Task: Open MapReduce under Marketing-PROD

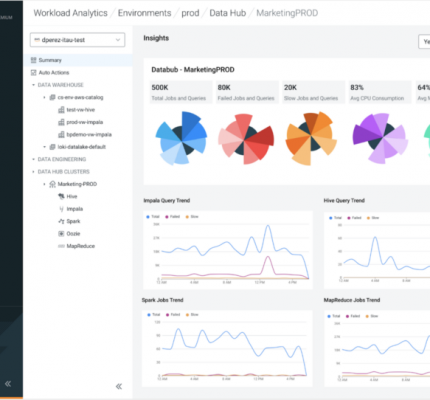Action: click(x=81, y=246)
